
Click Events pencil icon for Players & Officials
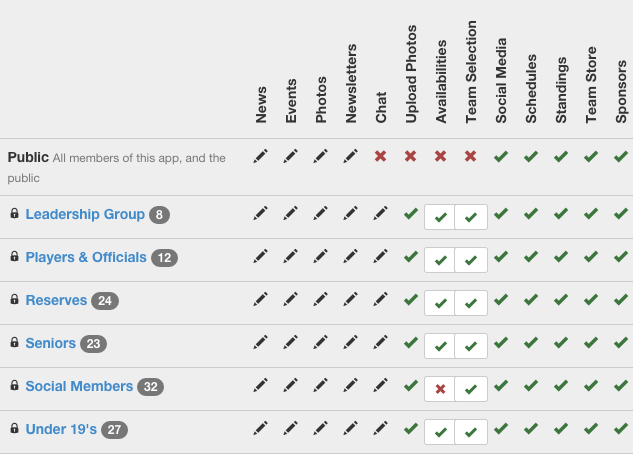tap(290, 256)
